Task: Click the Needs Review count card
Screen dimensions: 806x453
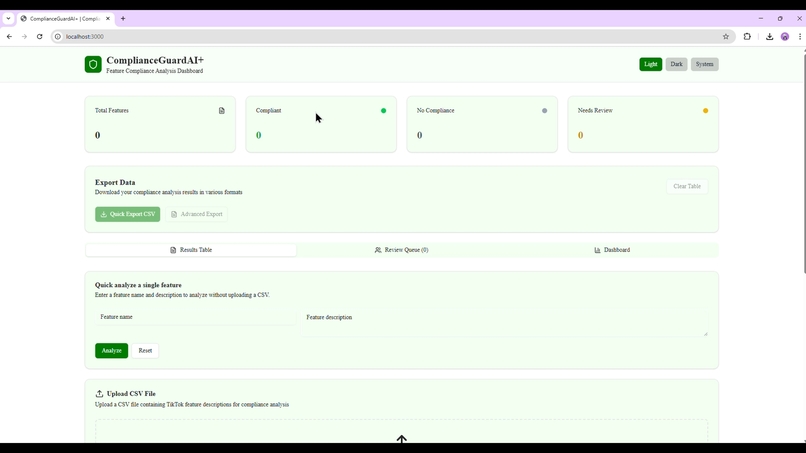Action: point(643,124)
